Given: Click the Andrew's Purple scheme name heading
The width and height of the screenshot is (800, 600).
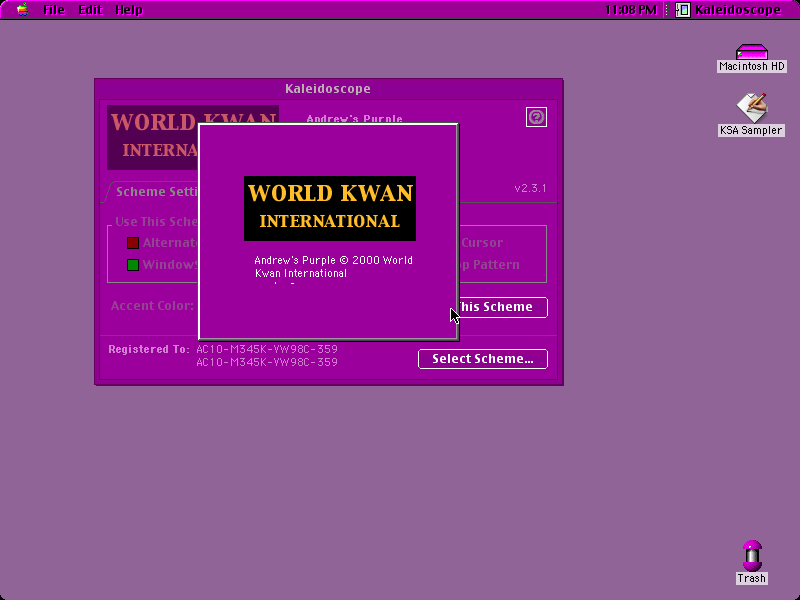Looking at the screenshot, I should pyautogui.click(x=354, y=119).
